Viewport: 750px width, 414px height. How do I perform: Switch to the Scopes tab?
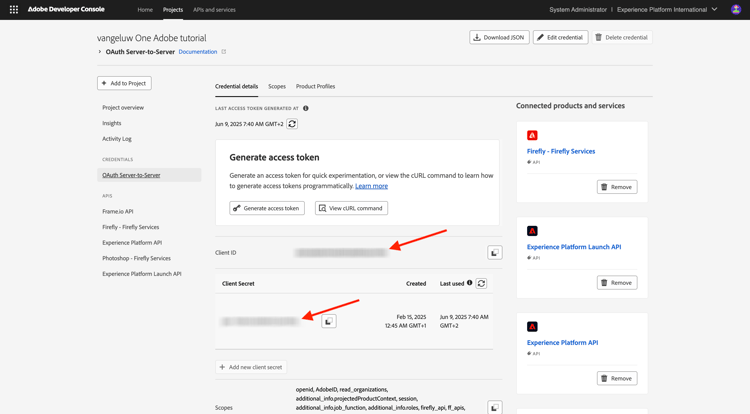pyautogui.click(x=277, y=87)
